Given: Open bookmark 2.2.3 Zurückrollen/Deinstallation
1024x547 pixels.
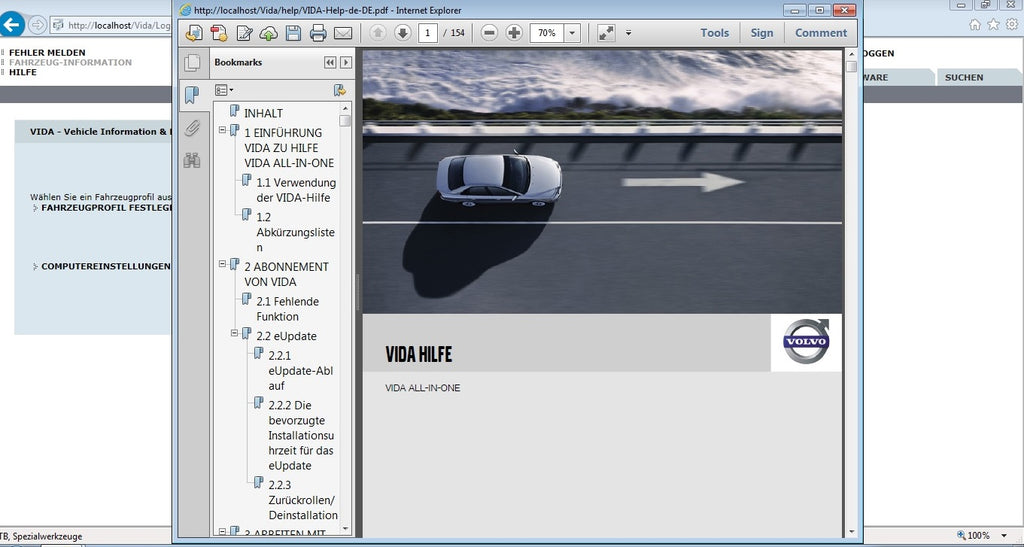Looking at the screenshot, I should [303, 500].
